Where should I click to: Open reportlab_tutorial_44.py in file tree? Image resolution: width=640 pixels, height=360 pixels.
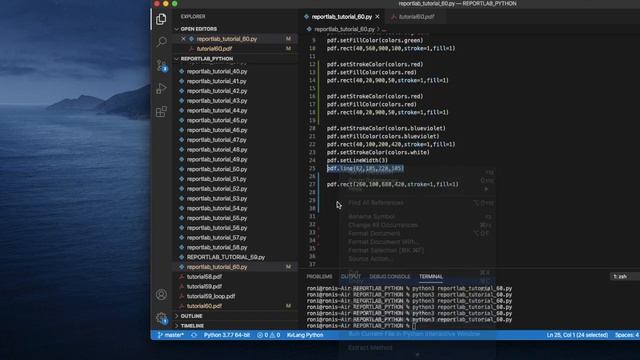[217, 111]
